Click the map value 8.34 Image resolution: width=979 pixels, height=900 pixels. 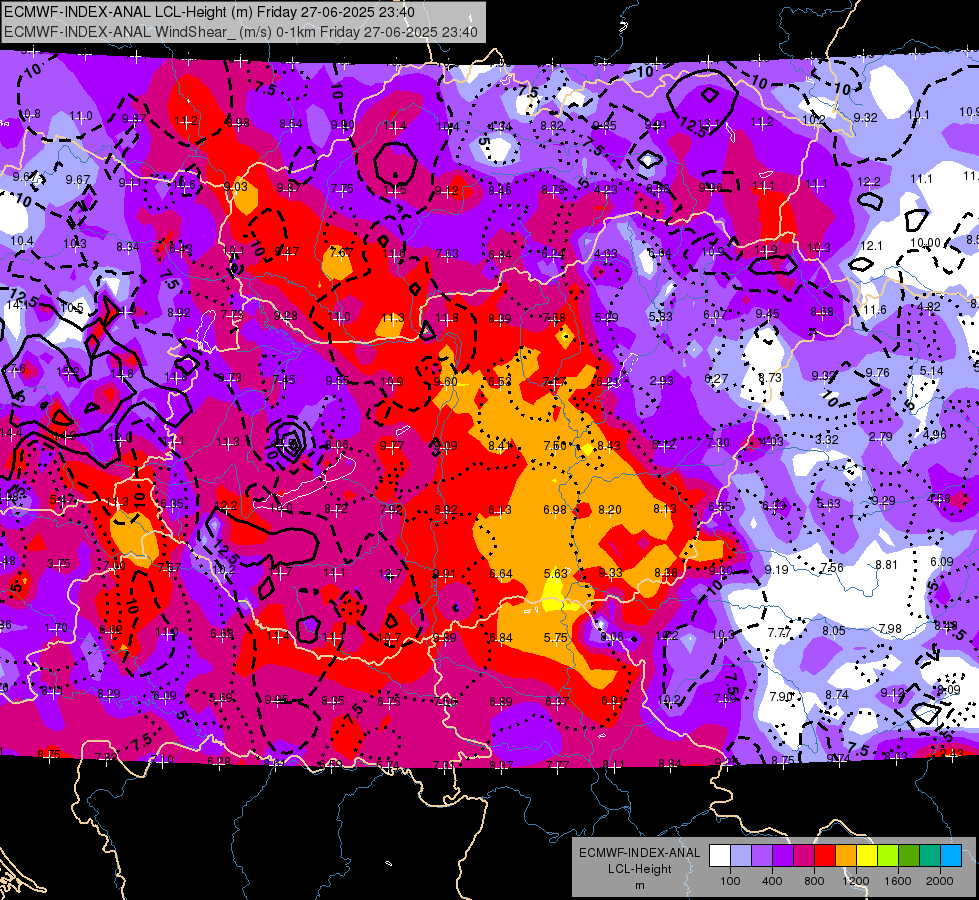tap(128, 247)
